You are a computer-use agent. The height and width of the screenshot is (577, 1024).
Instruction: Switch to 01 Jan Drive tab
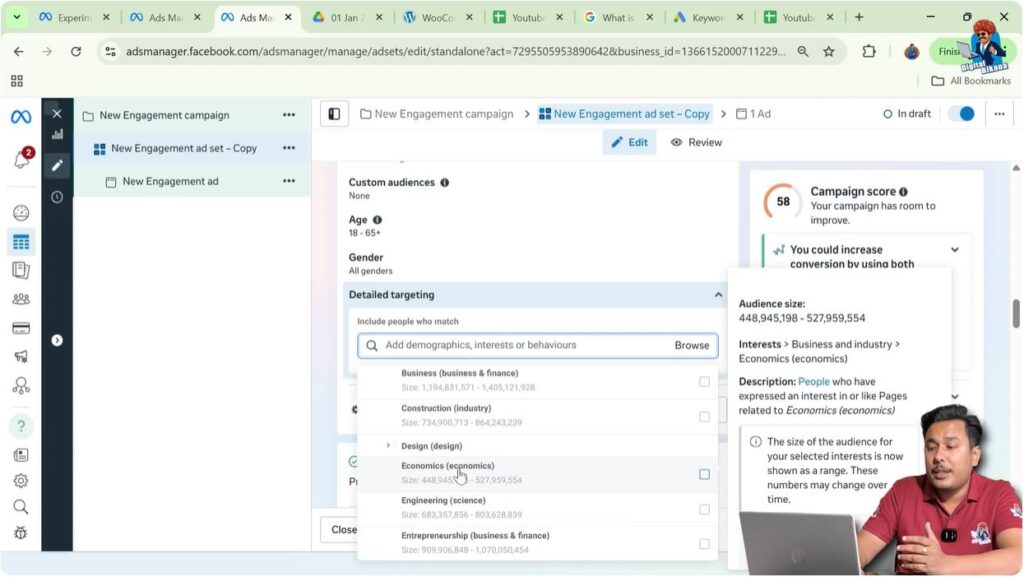(347, 18)
